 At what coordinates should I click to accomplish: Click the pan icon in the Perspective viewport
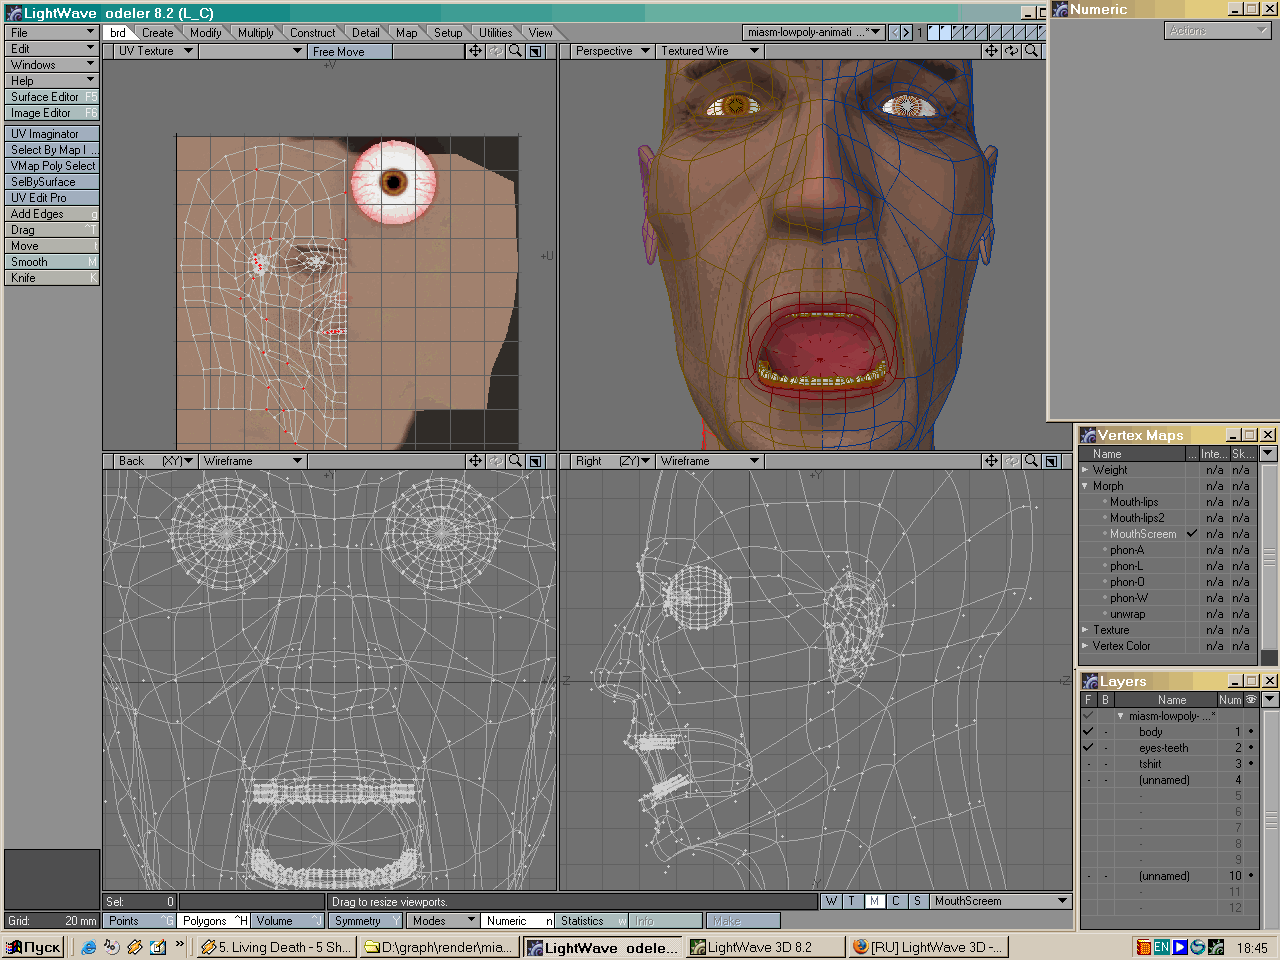pyautogui.click(x=991, y=51)
